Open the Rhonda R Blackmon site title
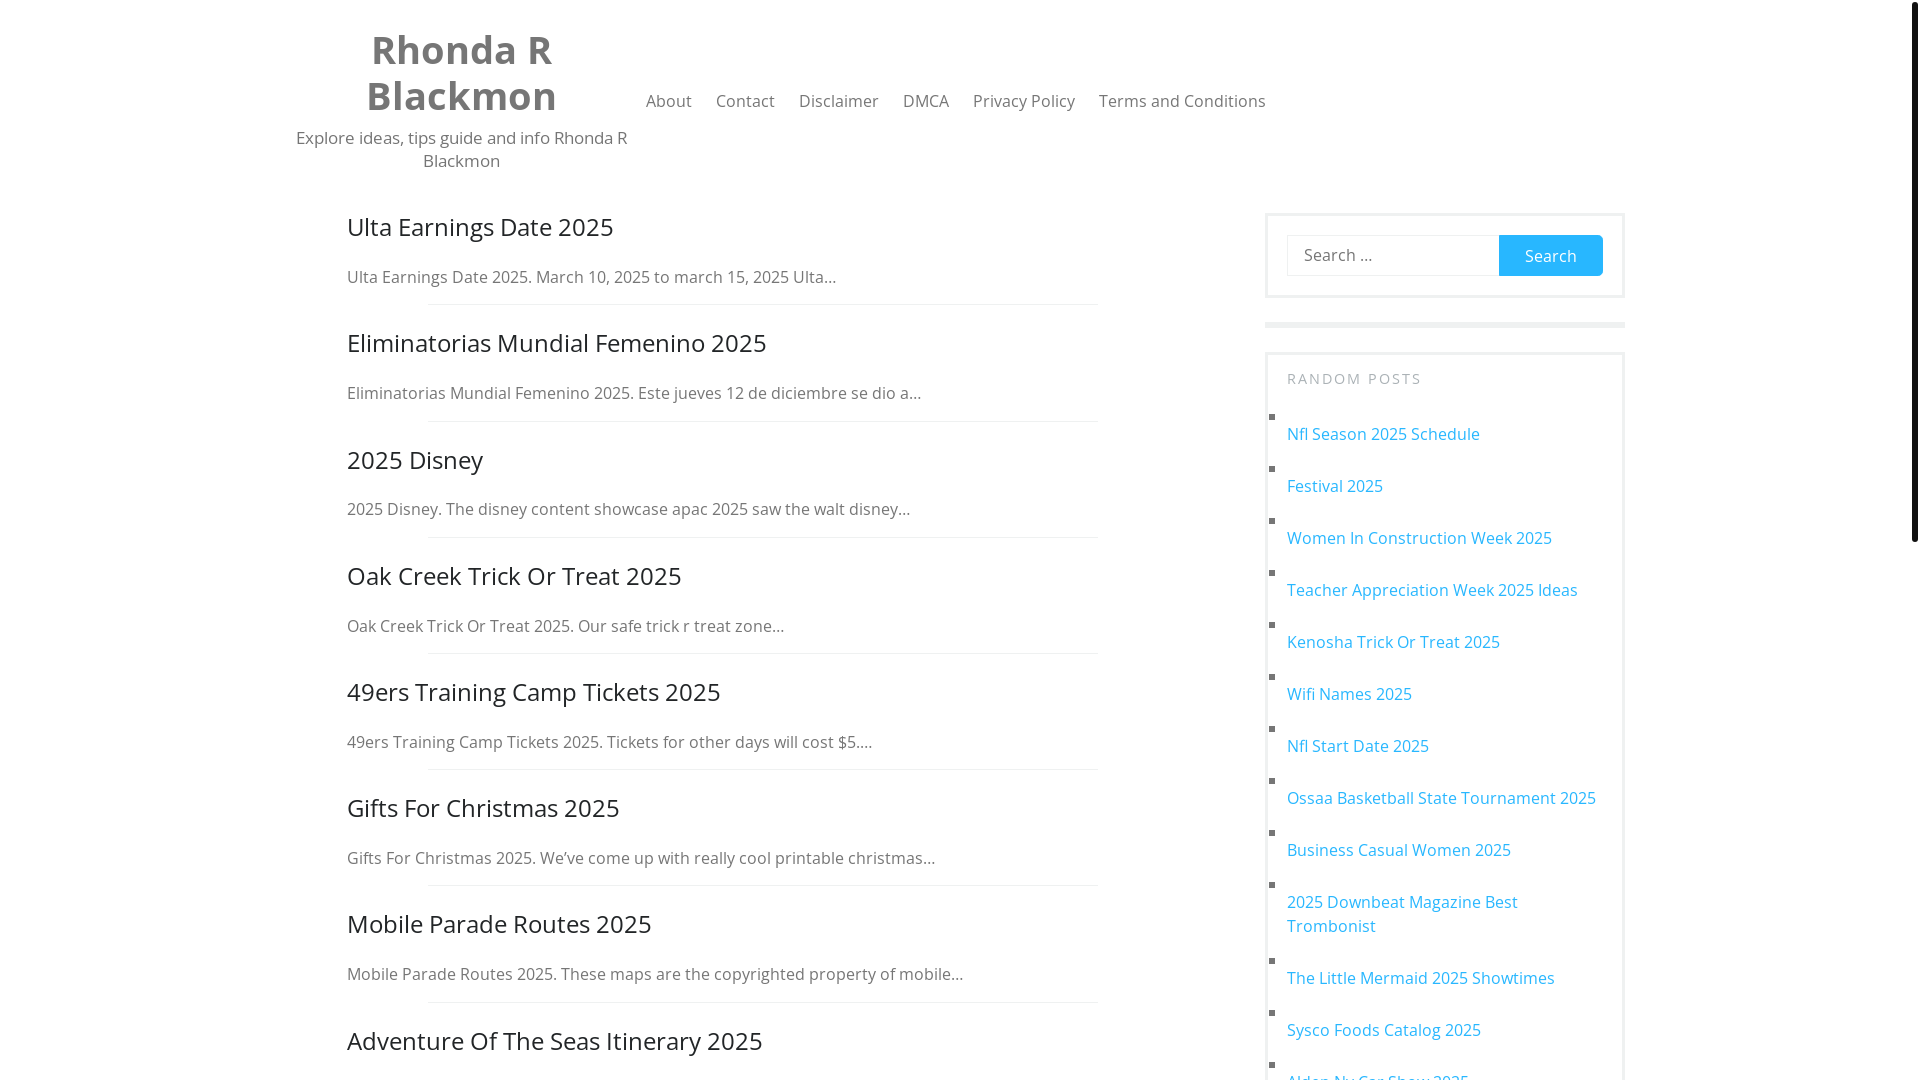Viewport: 1920px width, 1080px height. tap(461, 73)
